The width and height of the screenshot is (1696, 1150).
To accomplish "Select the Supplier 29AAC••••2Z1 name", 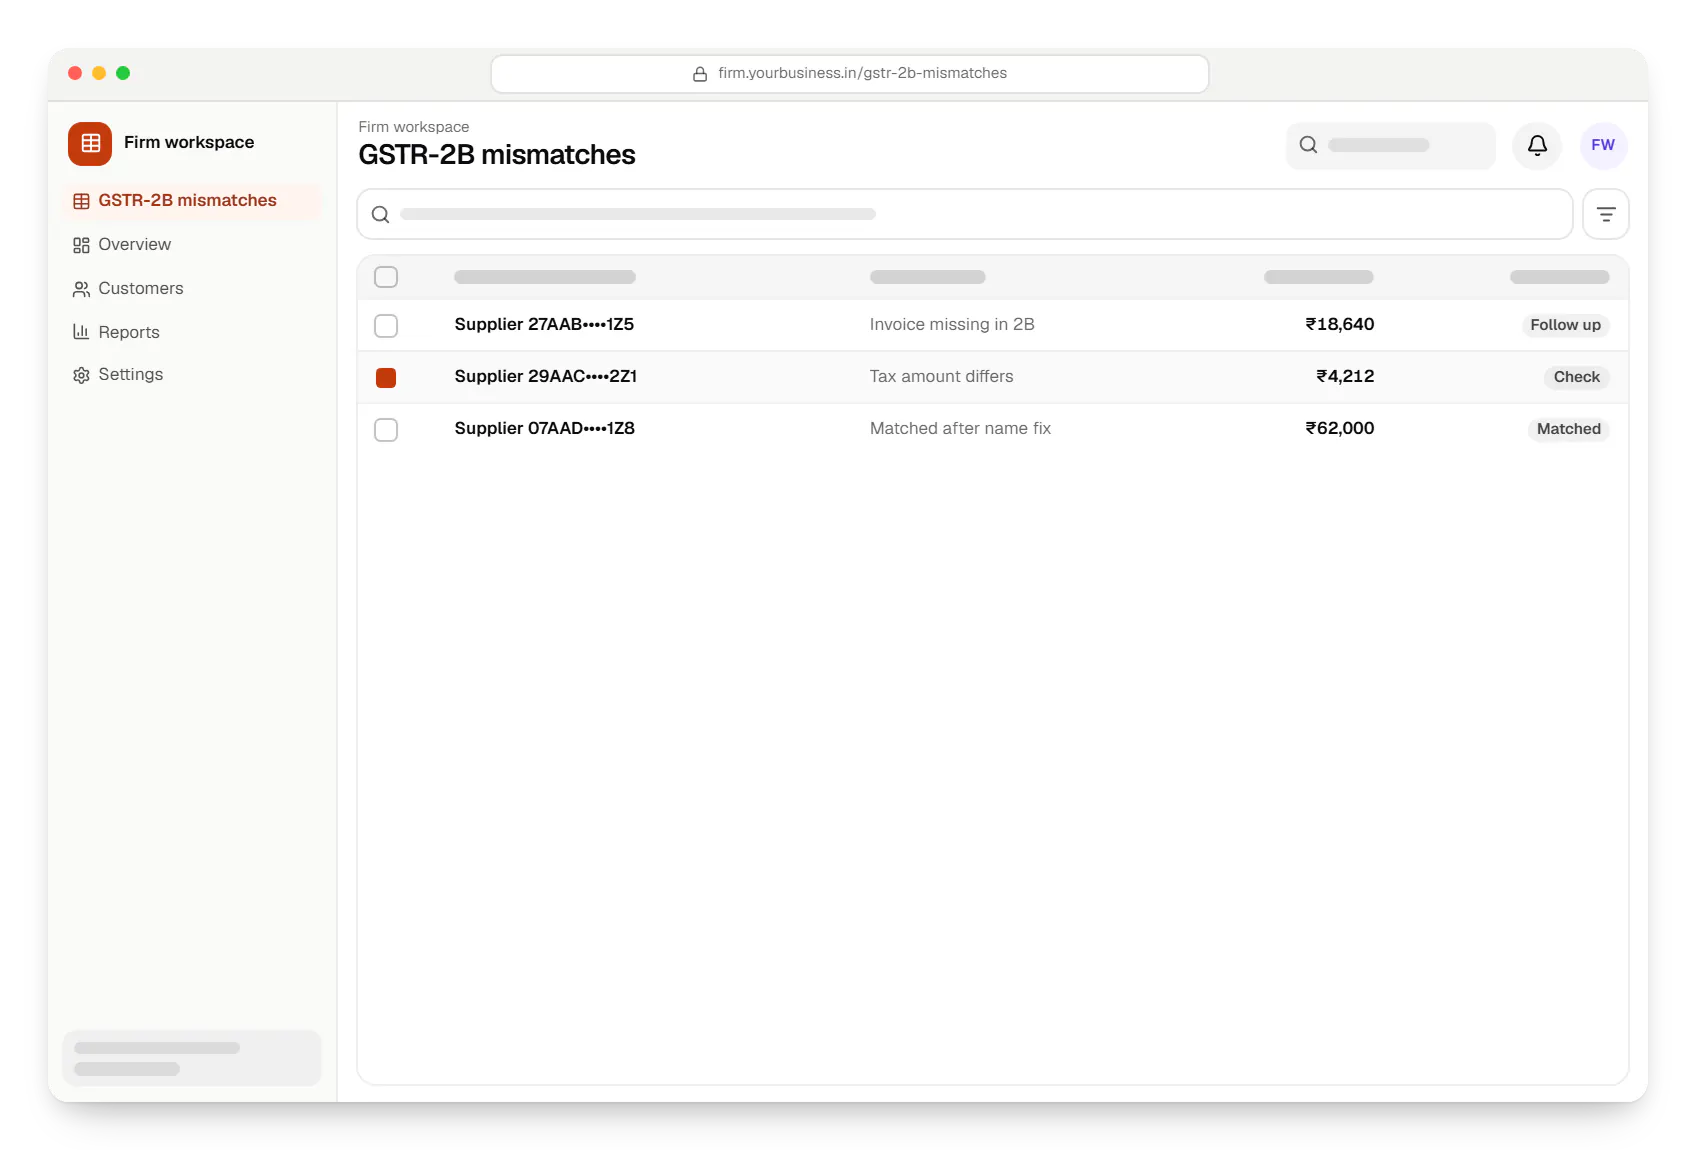I will click(545, 376).
